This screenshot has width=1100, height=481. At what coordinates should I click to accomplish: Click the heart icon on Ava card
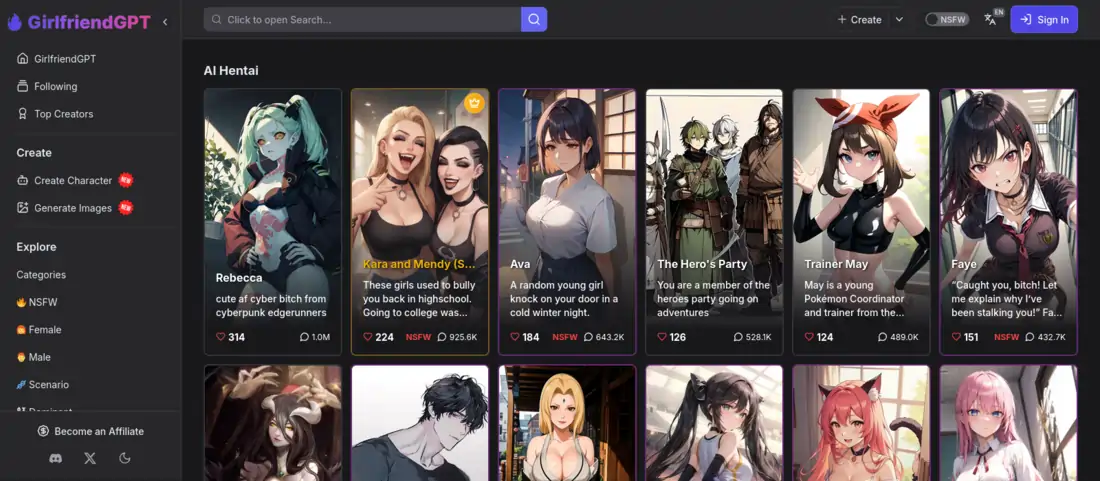coord(515,337)
